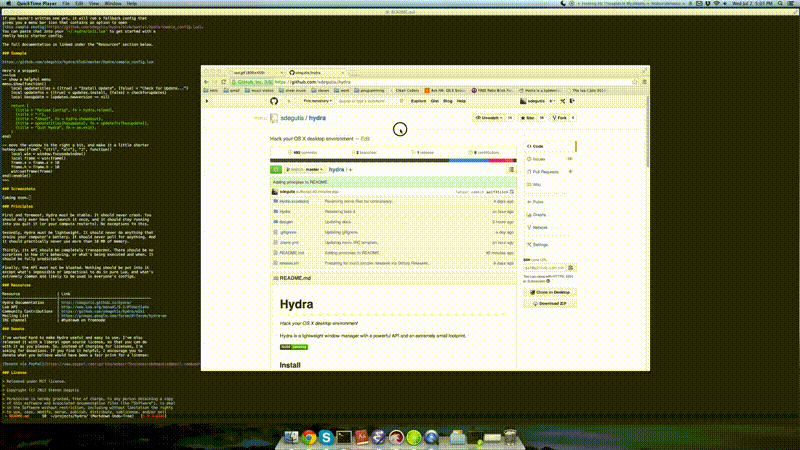
Task: Click the GitHub octocat logo
Action: pos(274,101)
